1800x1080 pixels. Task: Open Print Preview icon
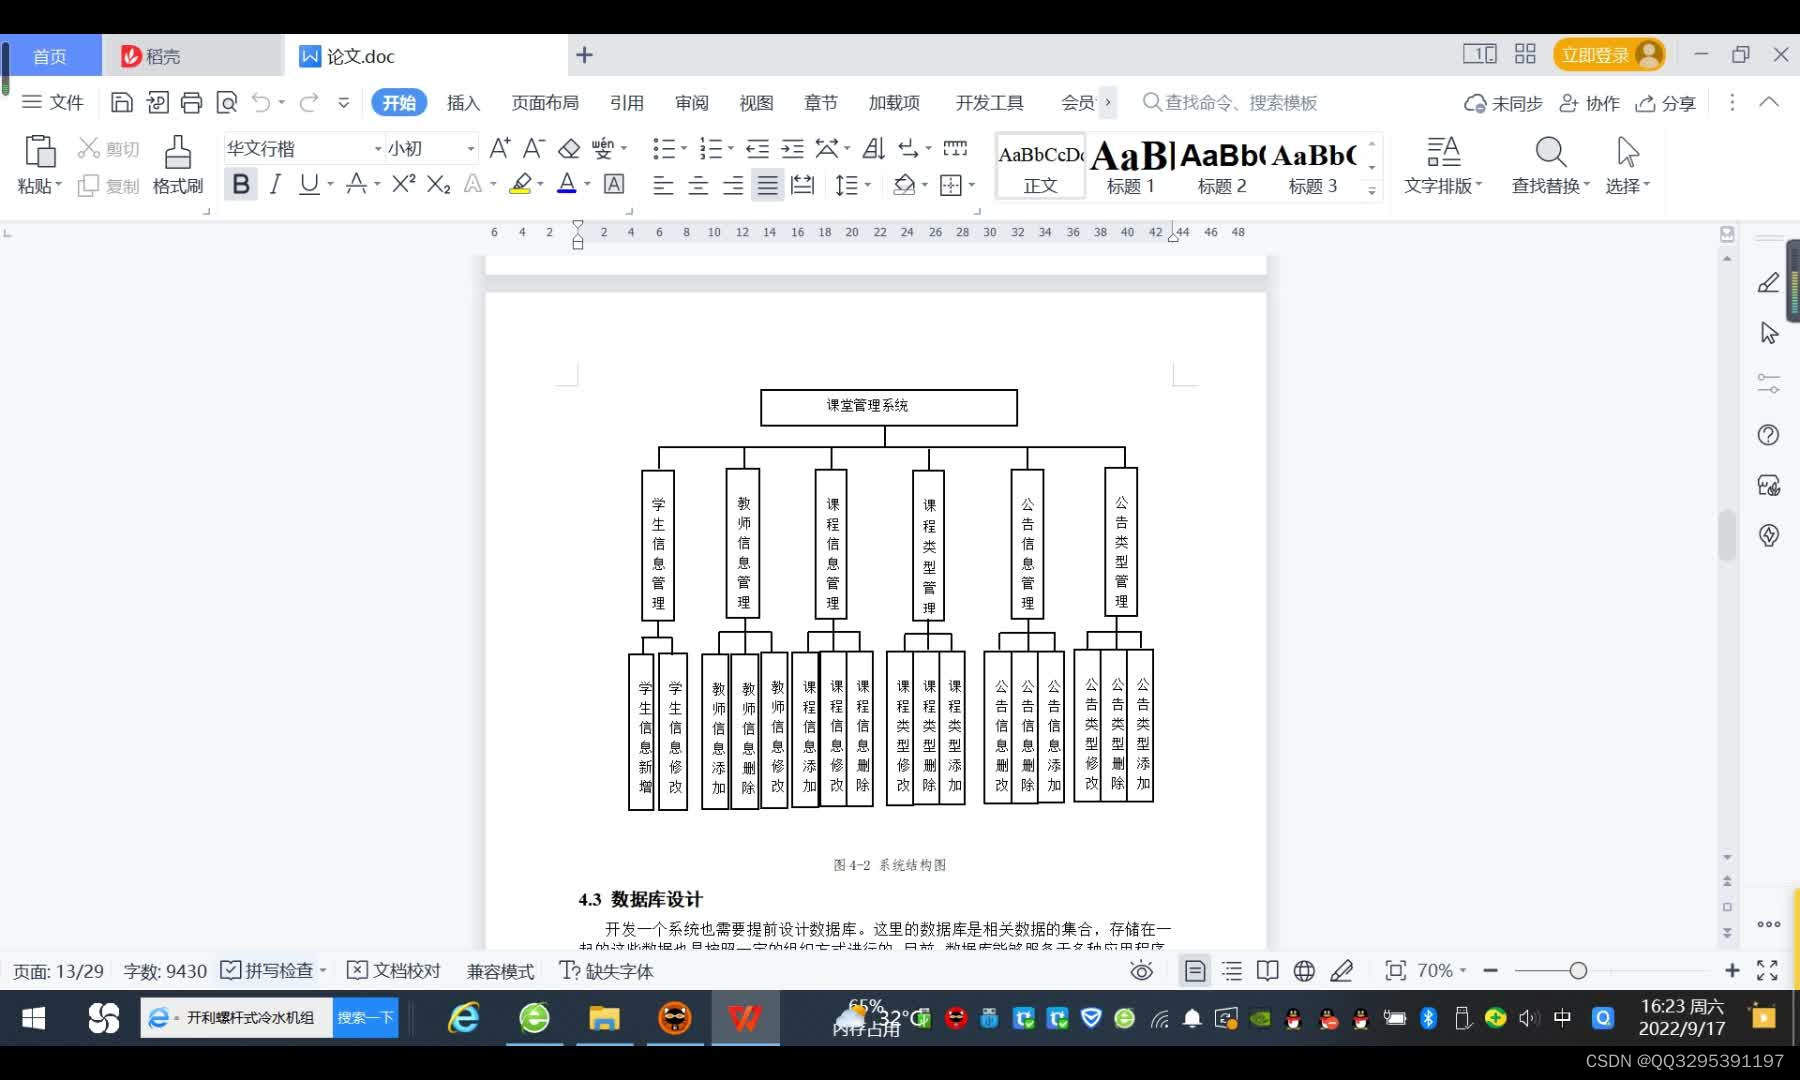pyautogui.click(x=227, y=102)
